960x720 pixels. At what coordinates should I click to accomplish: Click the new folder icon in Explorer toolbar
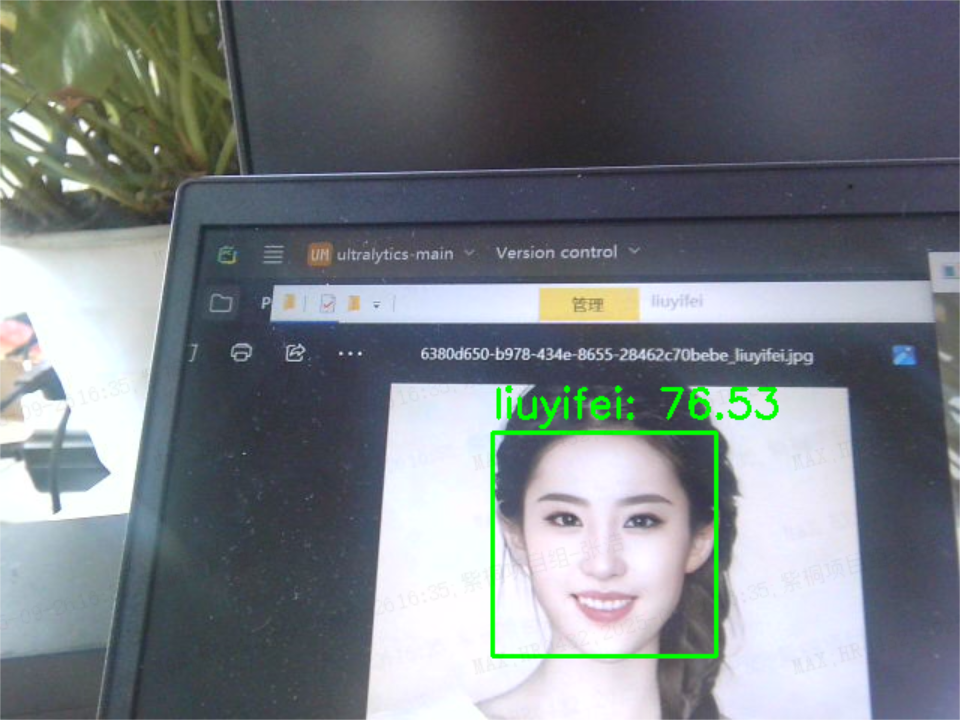(x=354, y=302)
